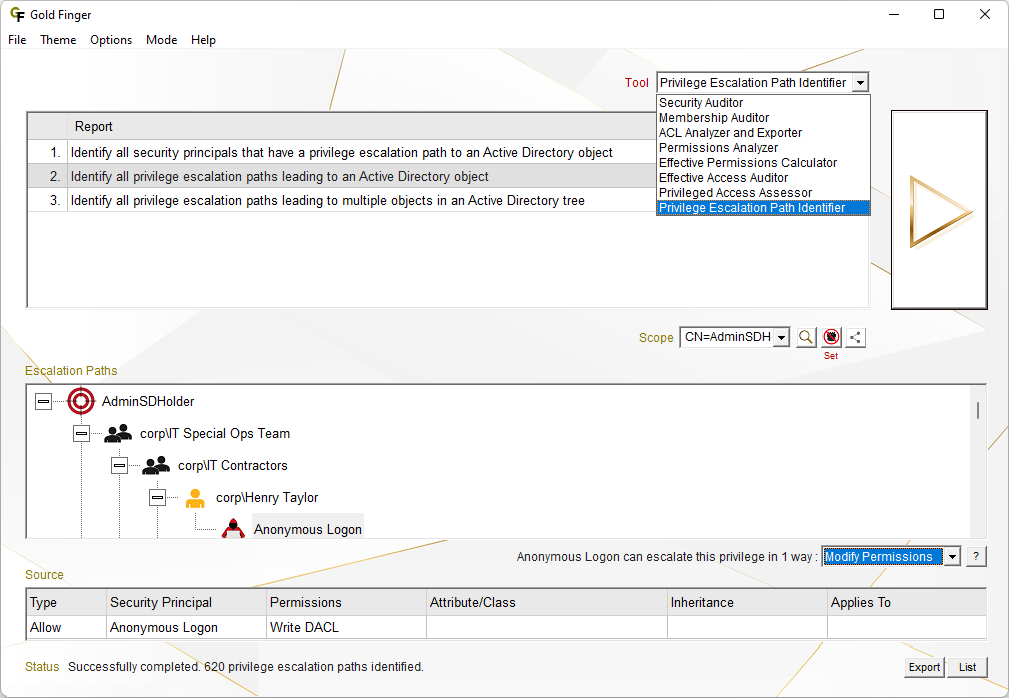
Task: Click the Henry Taylor orange user icon
Action: coord(195,498)
